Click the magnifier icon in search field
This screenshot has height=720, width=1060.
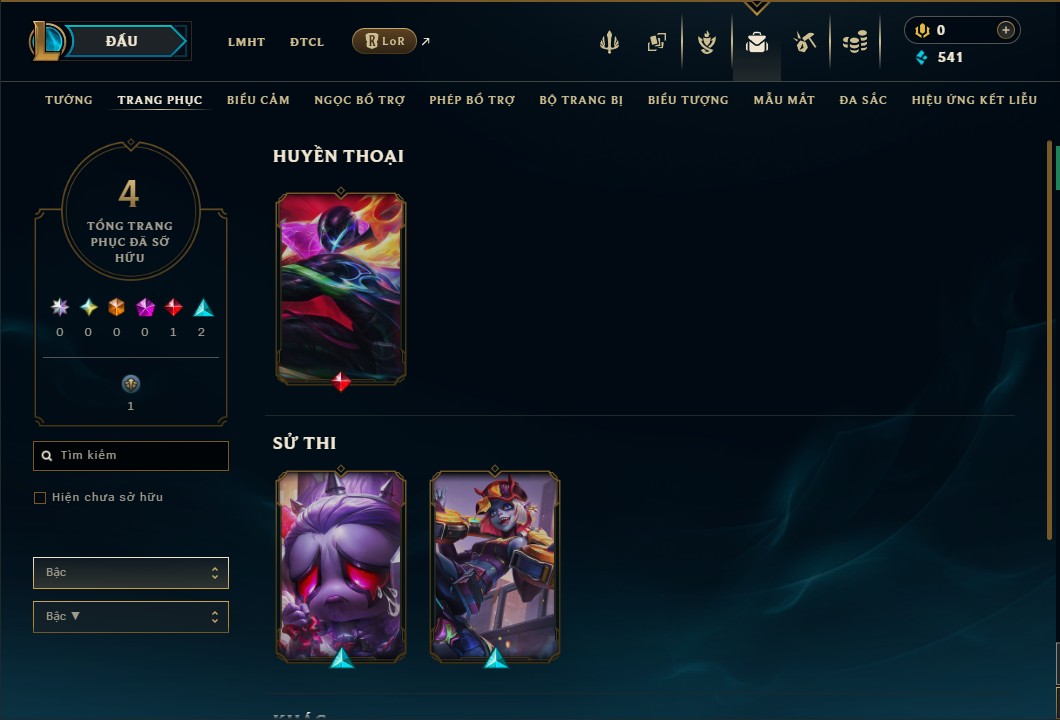tap(47, 456)
